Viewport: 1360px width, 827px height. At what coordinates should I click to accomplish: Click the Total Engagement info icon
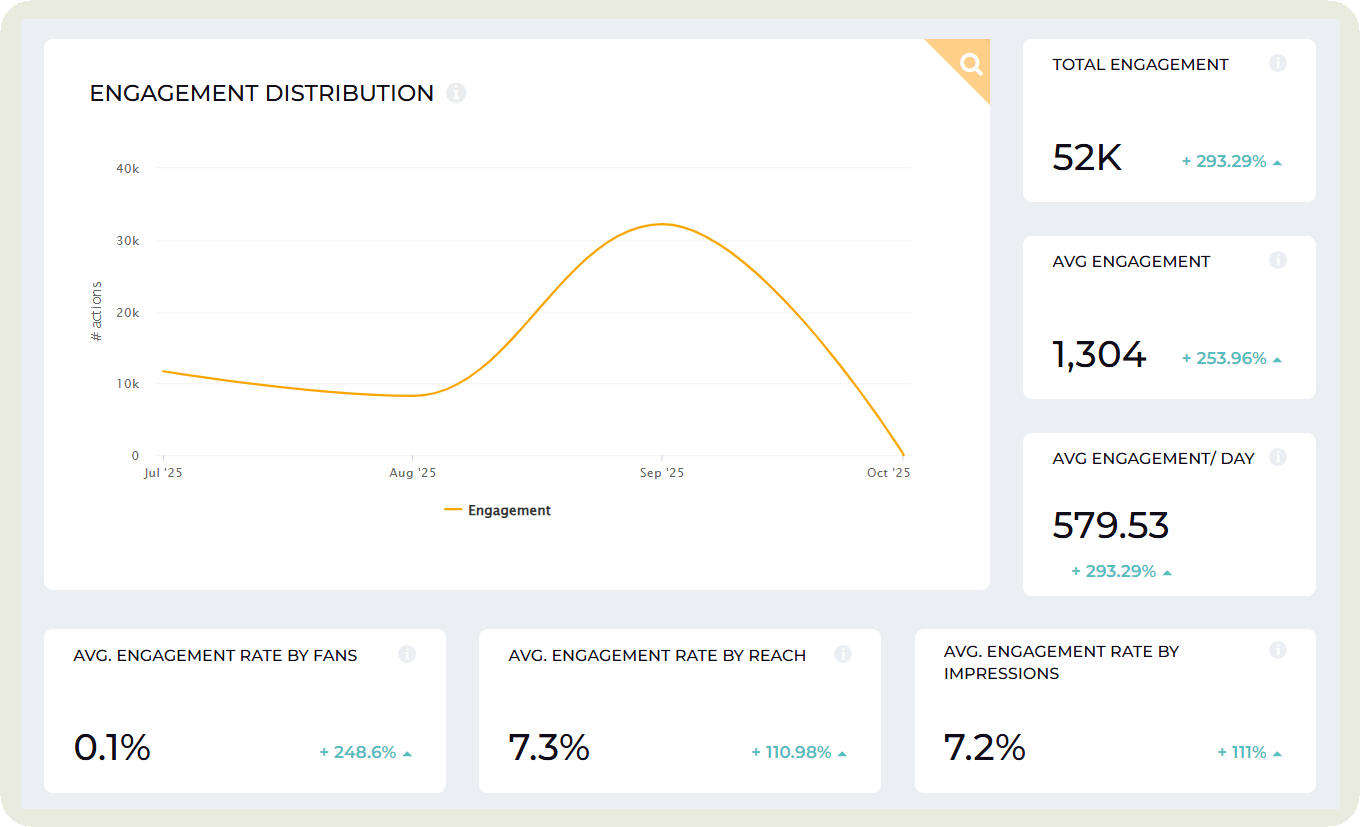(1277, 63)
